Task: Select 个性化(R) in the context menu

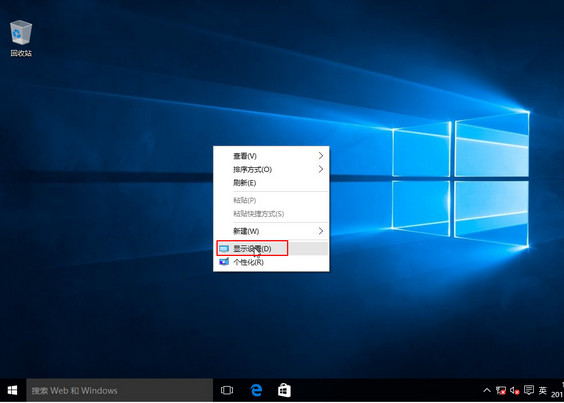Action: pyautogui.click(x=271, y=262)
